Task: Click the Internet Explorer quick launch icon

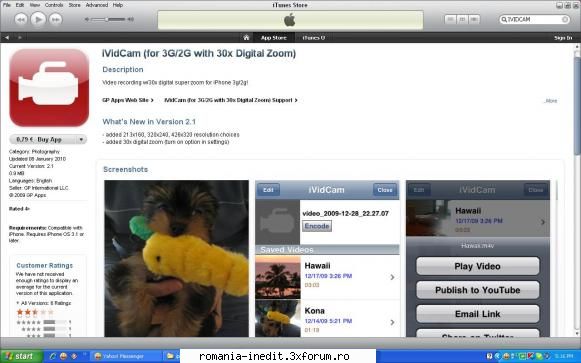Action: [x=52, y=356]
